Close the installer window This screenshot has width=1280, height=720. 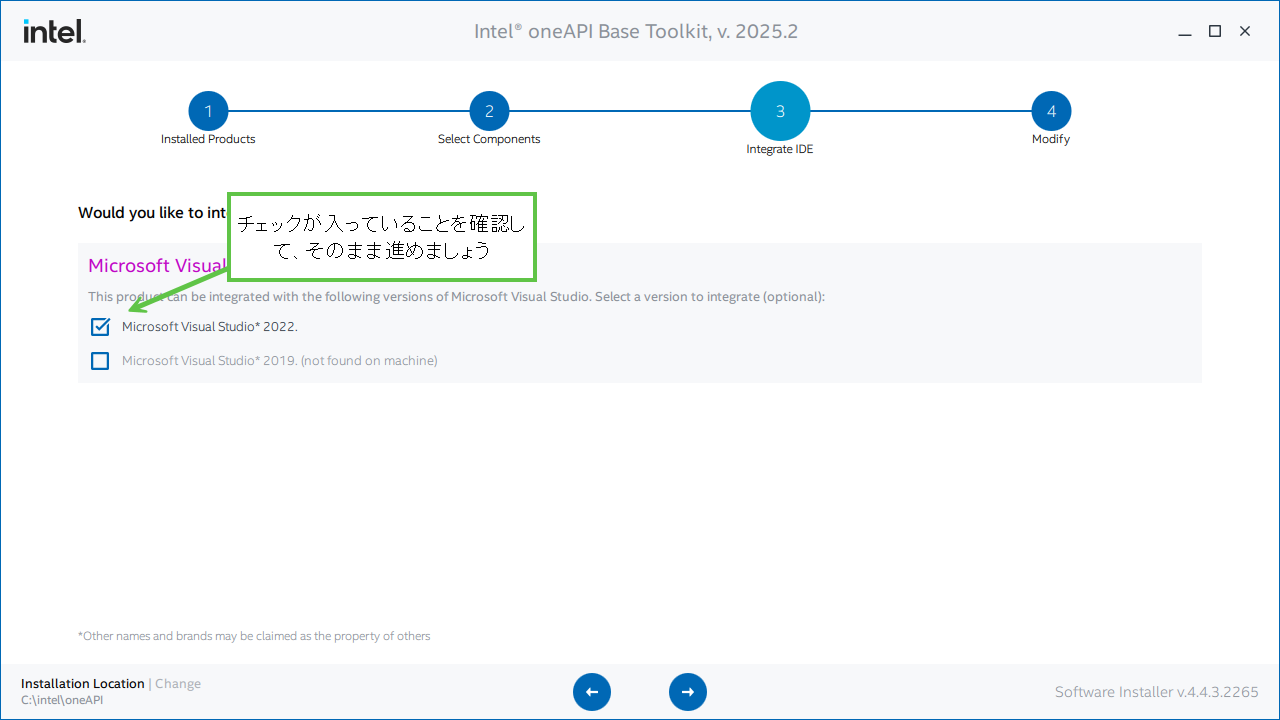tap(1245, 31)
